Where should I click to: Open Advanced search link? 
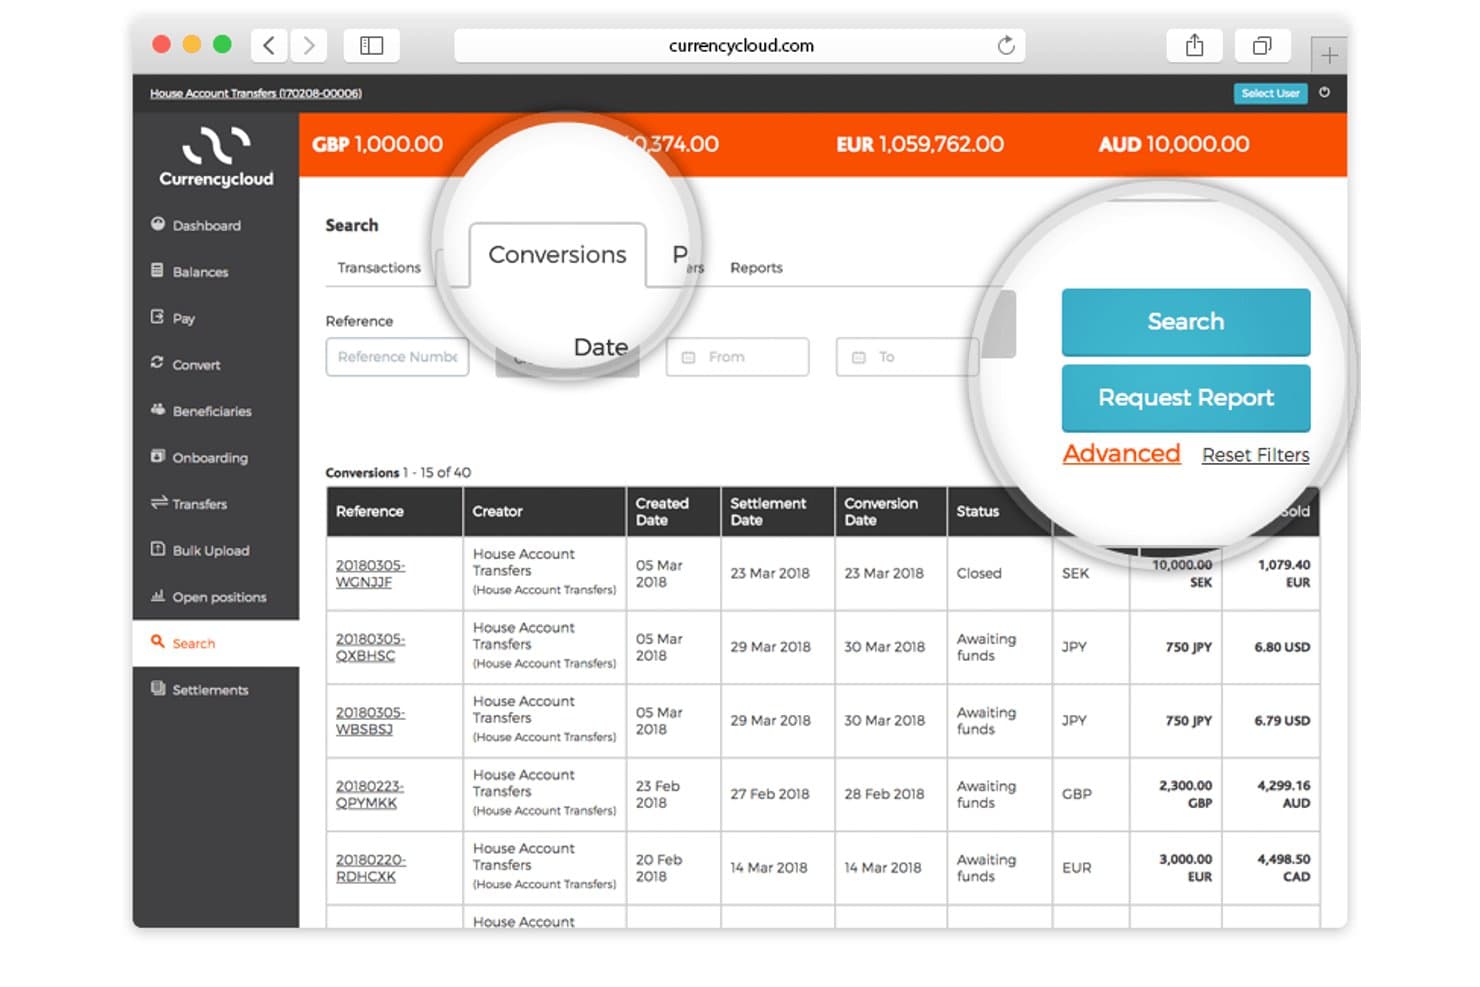[x=1121, y=453]
